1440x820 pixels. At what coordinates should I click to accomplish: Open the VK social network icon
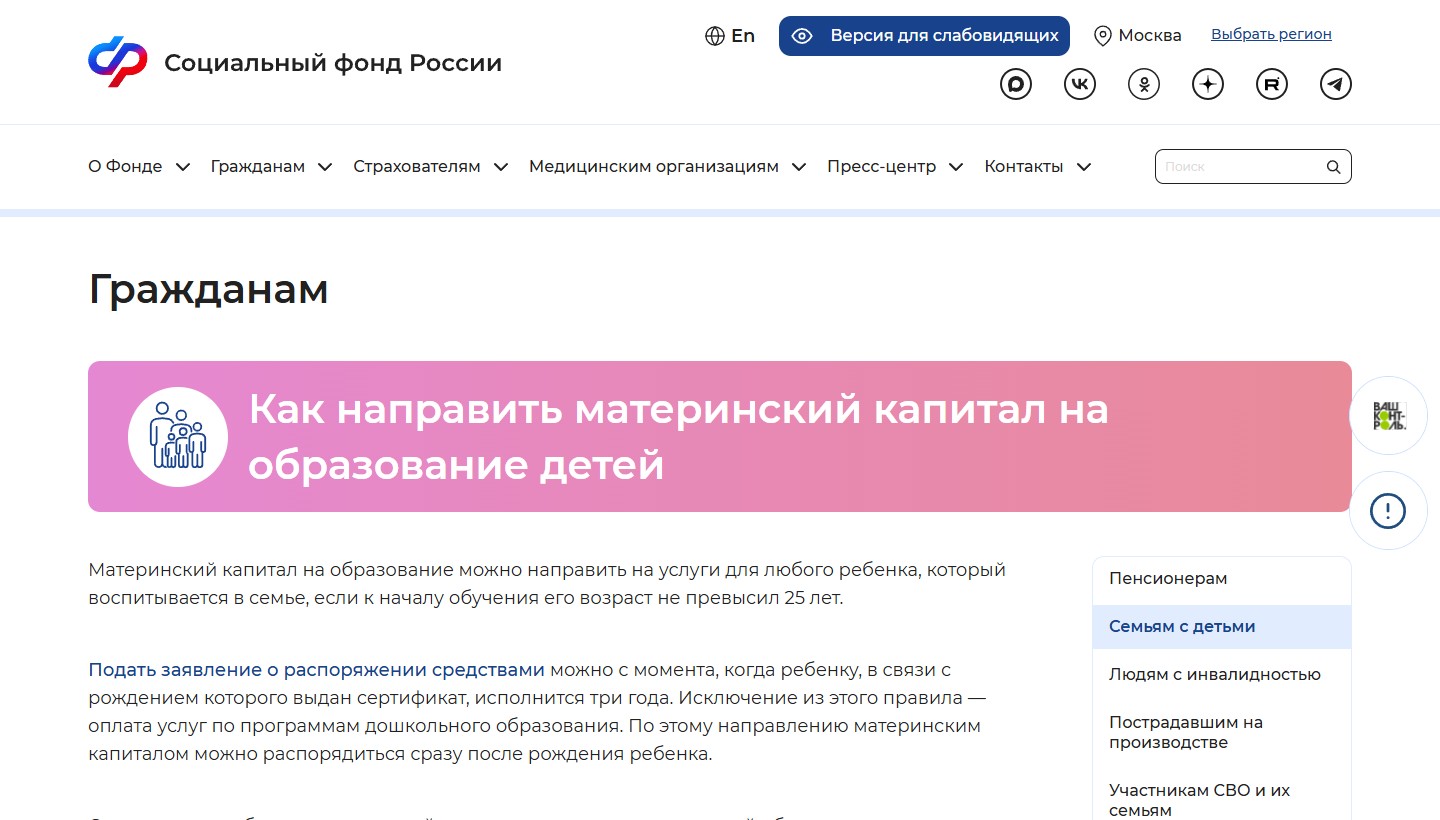(1080, 84)
